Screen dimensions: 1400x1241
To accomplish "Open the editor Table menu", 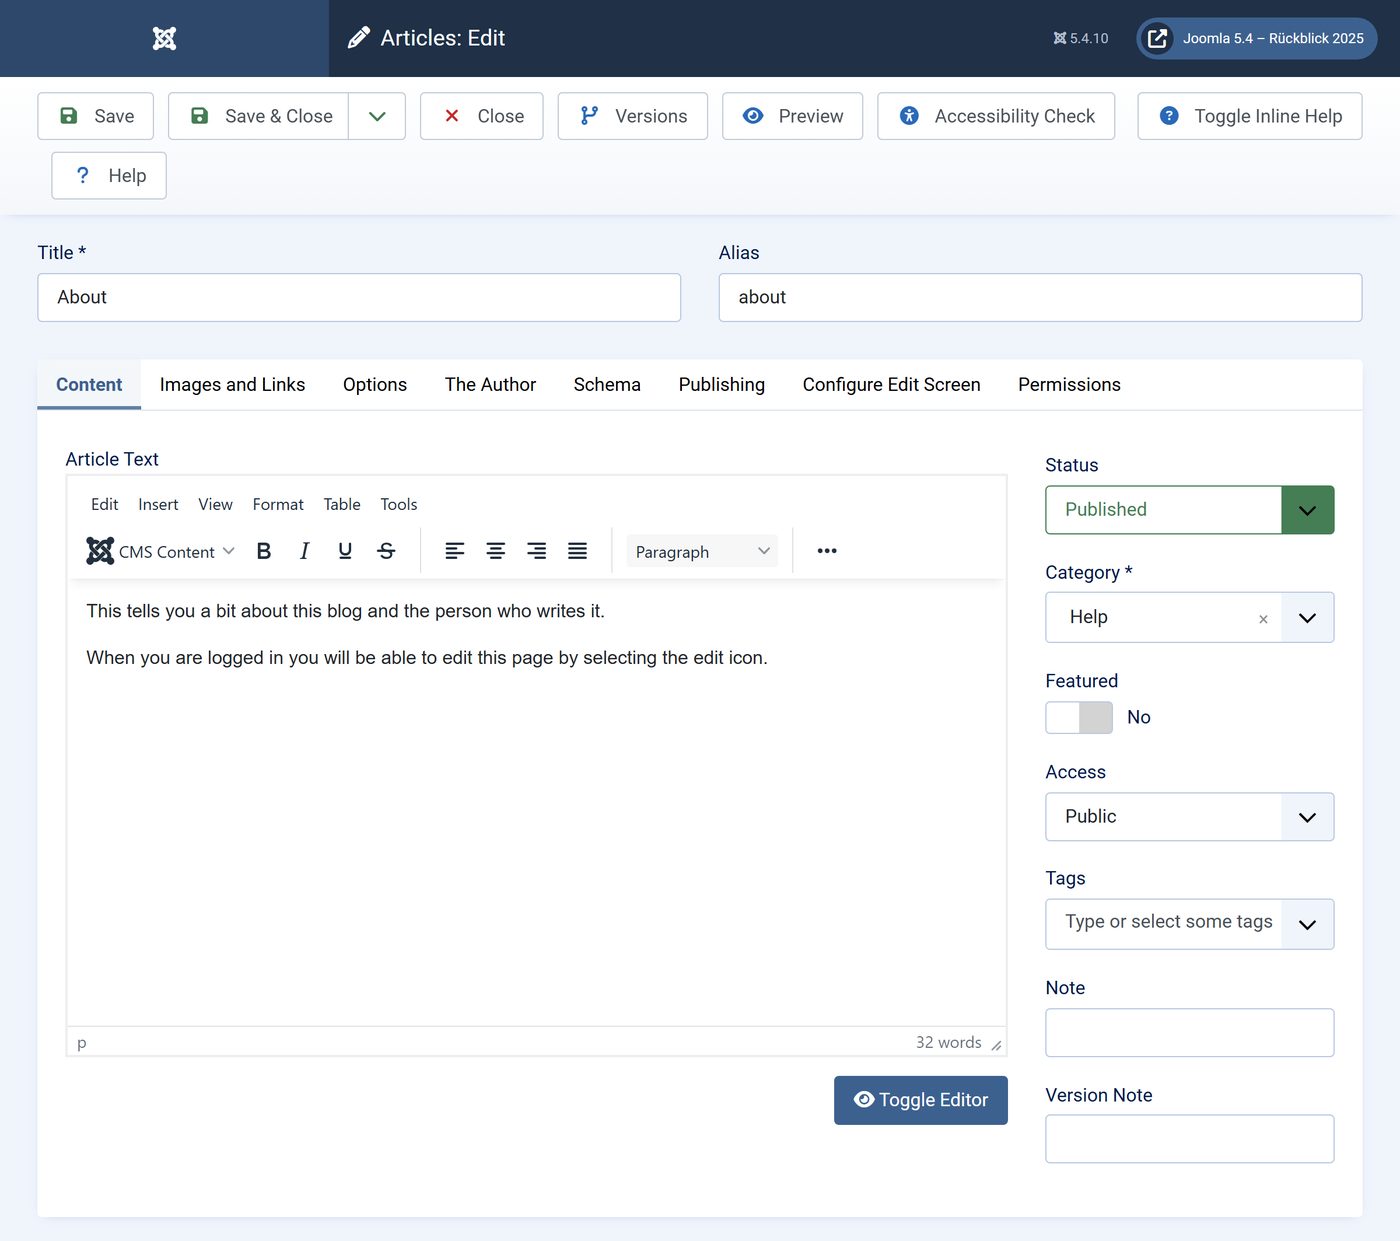I will (342, 504).
